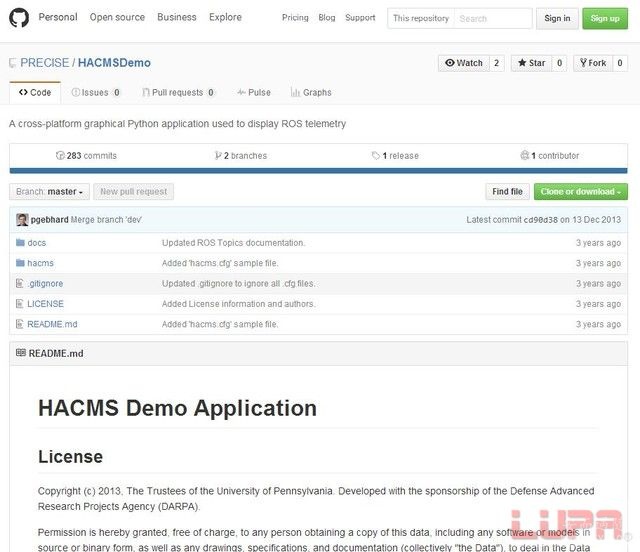This screenshot has height=552, width=640.
Task: Open the latest commit hash cd90d38
Action: pos(540,220)
